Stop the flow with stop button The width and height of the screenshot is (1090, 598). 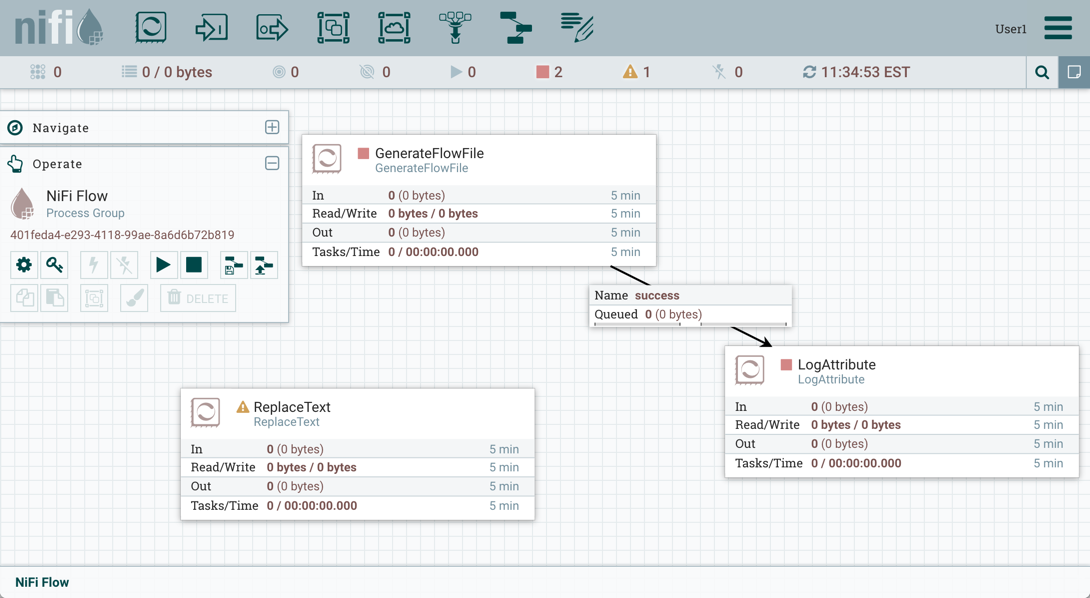point(194,265)
